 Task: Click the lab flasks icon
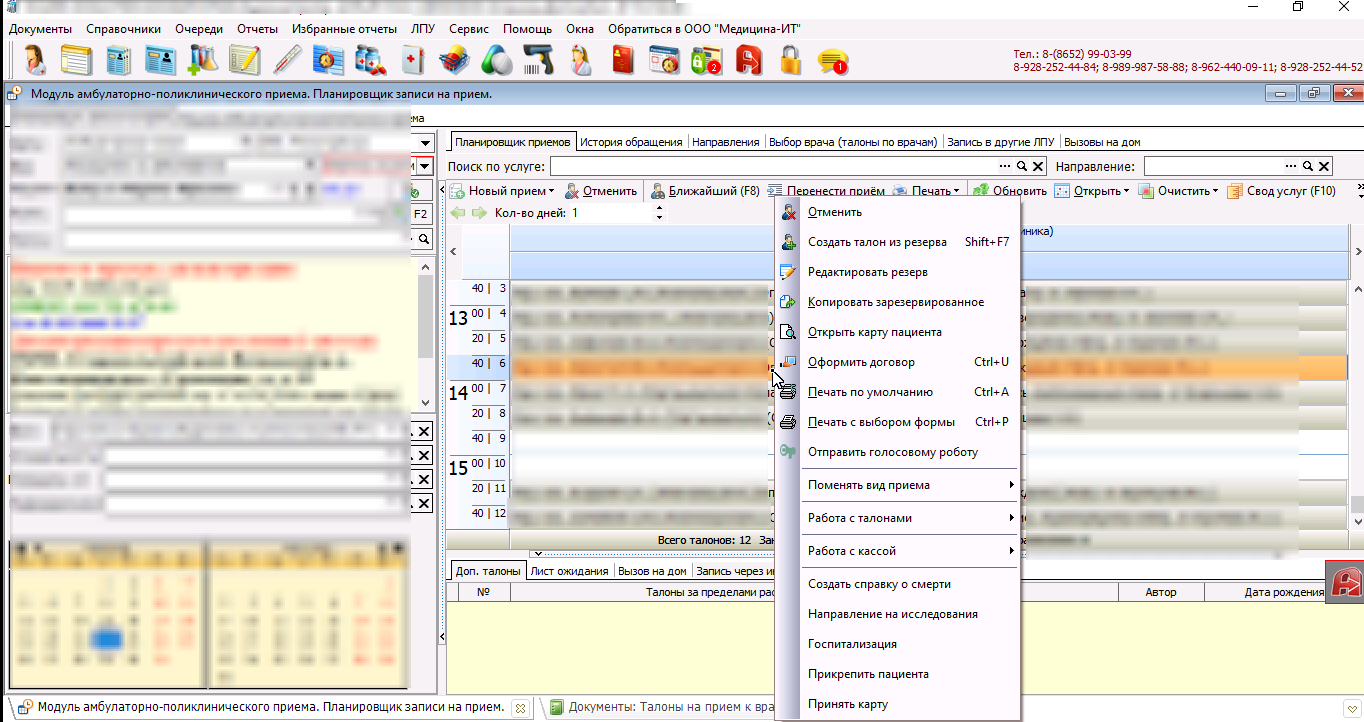click(x=203, y=61)
